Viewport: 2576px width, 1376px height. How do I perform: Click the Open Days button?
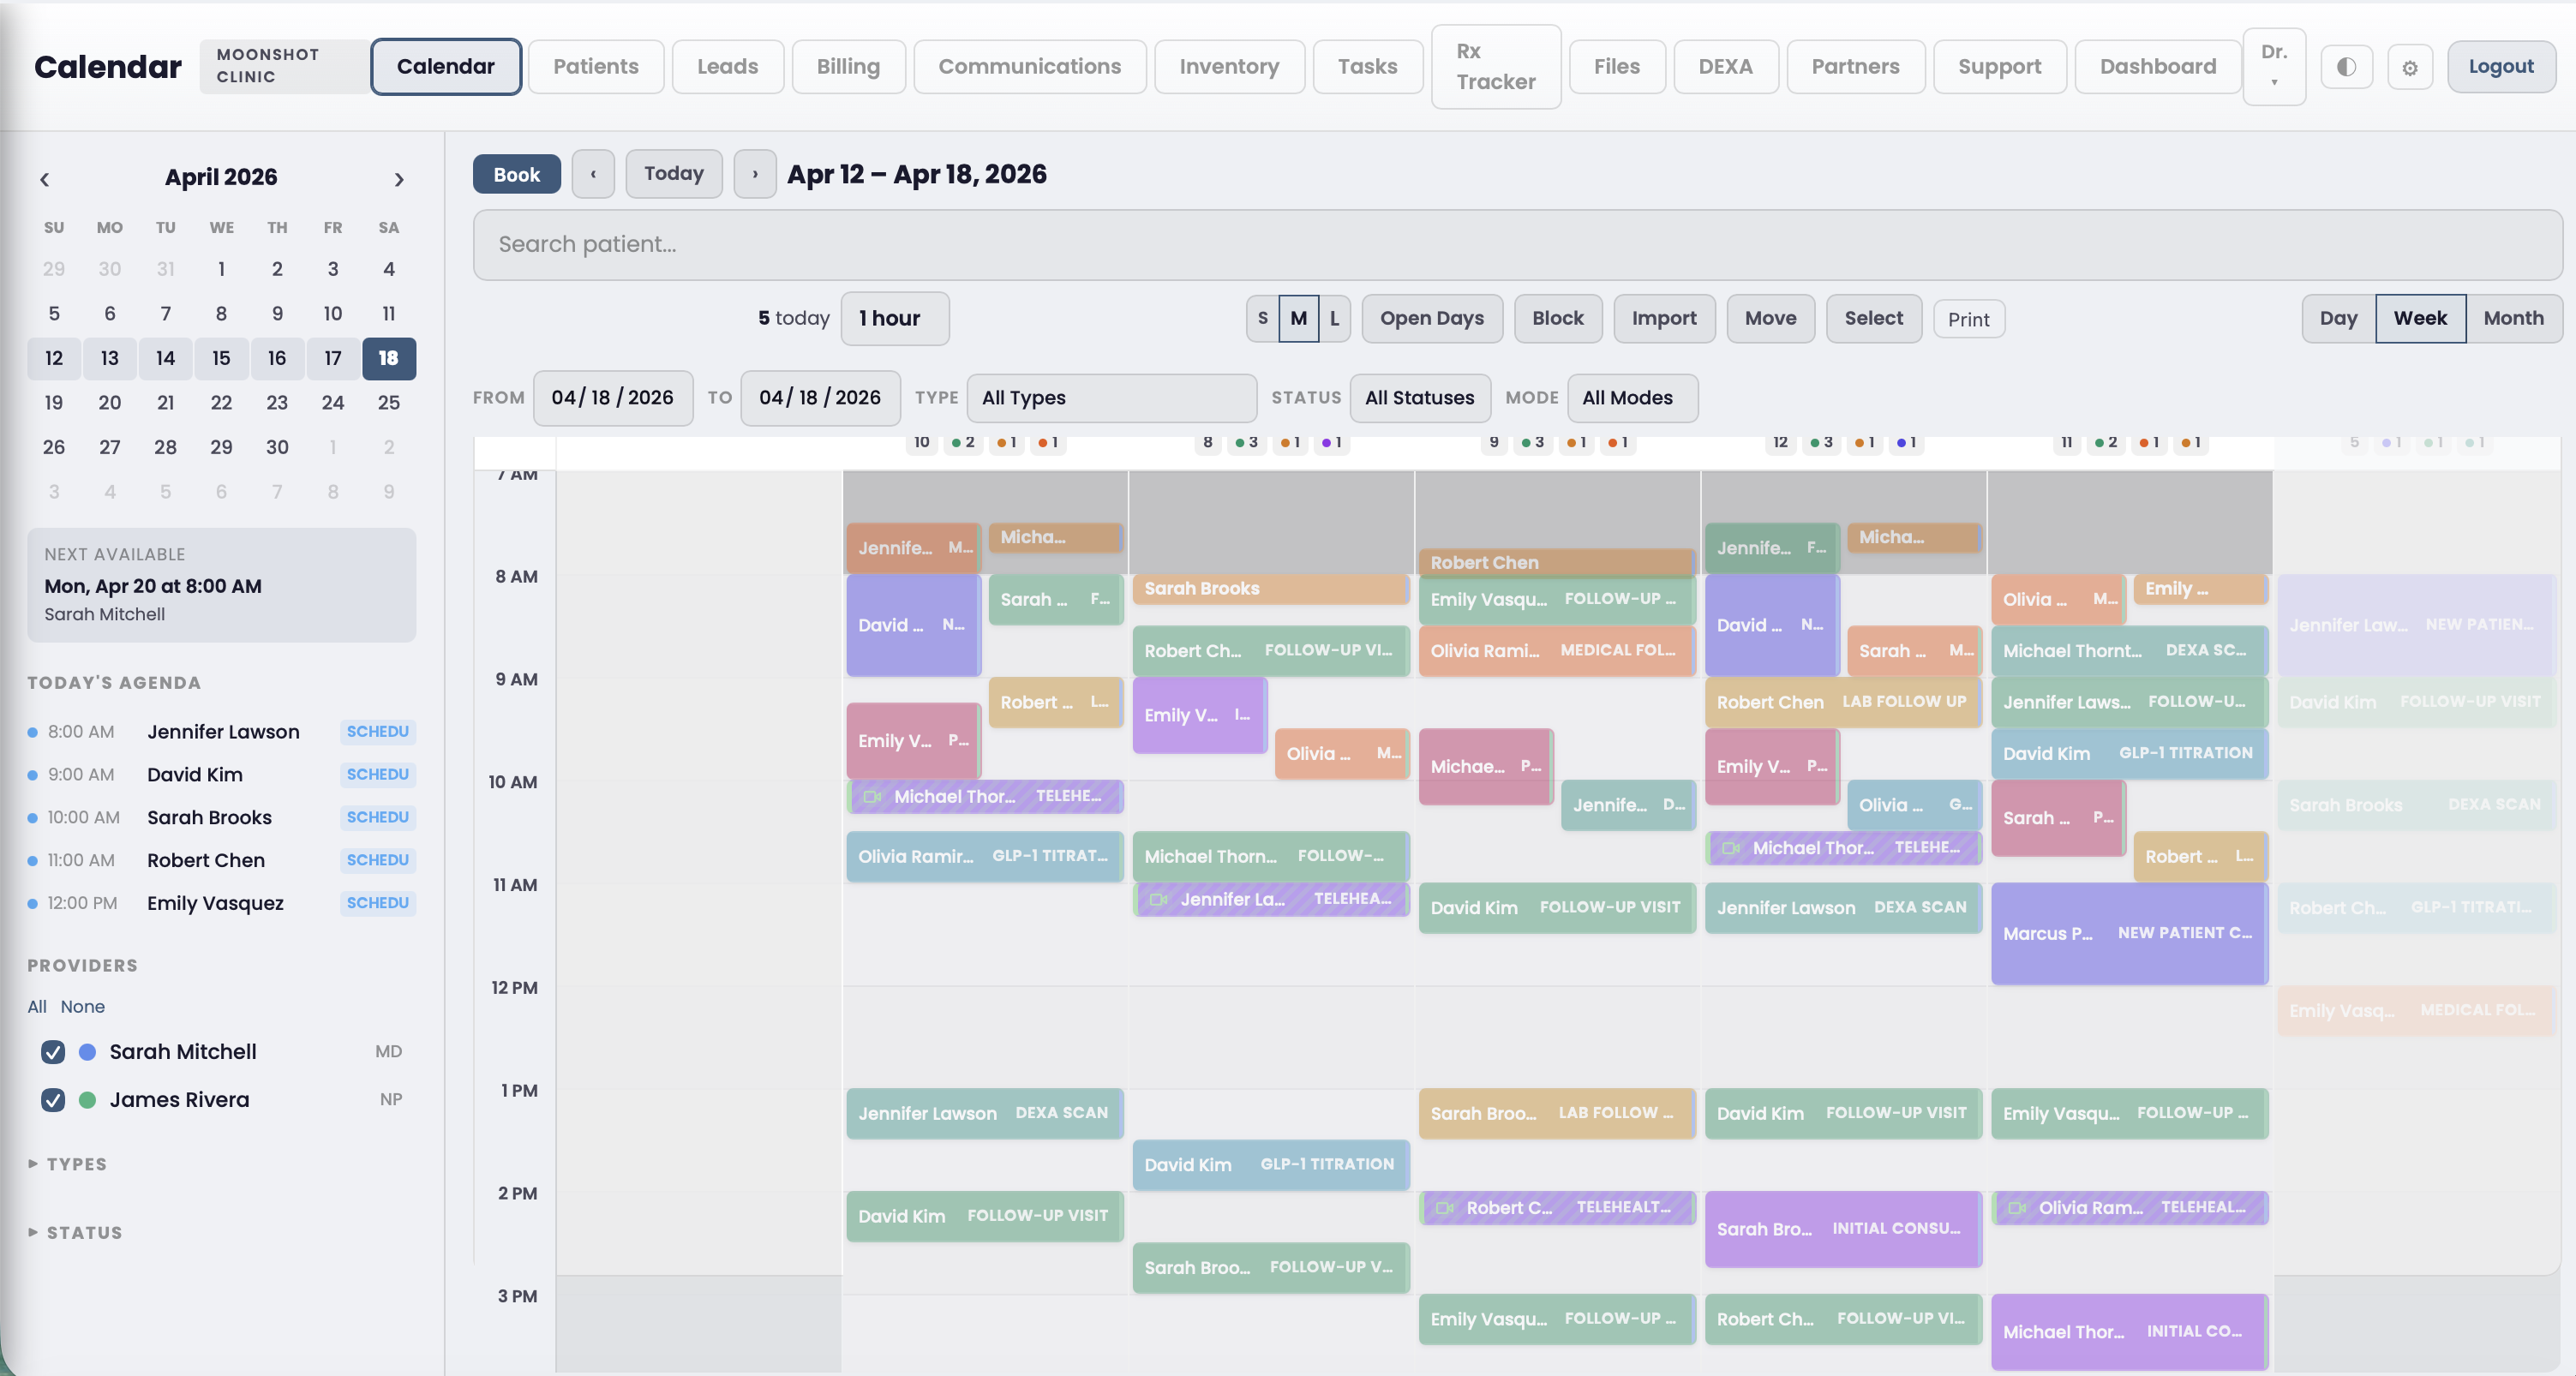pyautogui.click(x=1431, y=318)
